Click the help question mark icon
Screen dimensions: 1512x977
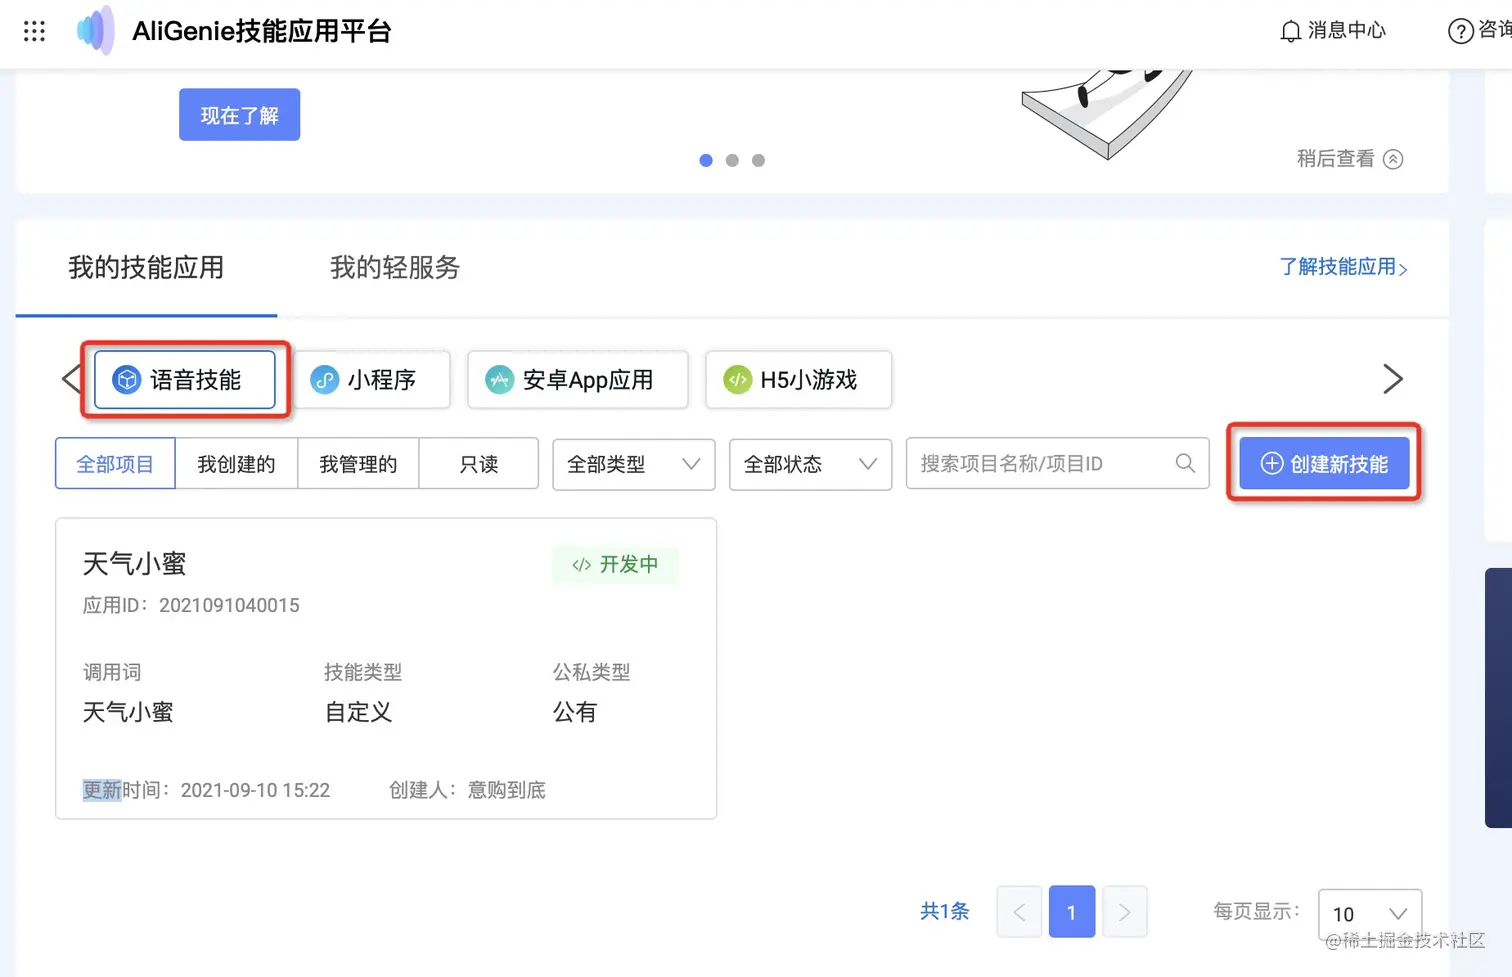[1460, 31]
